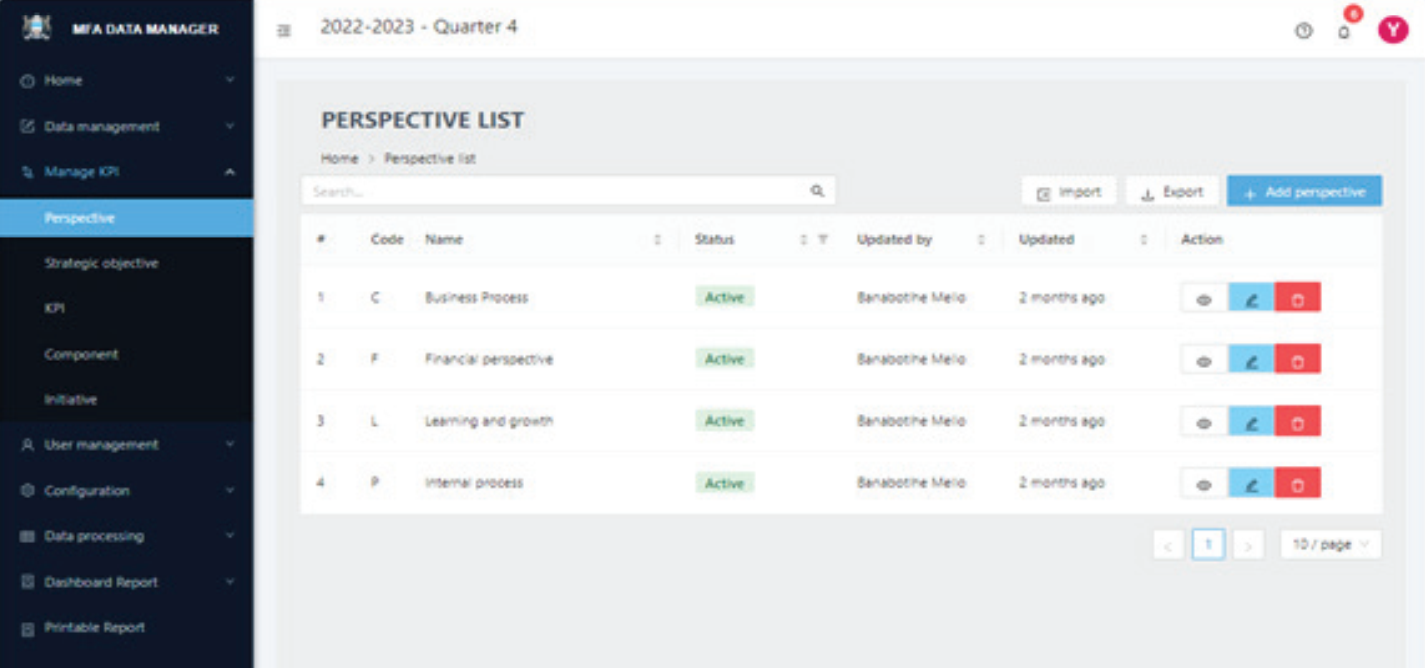
Task: Edit the Business Process perspective
Action: 1251,298
